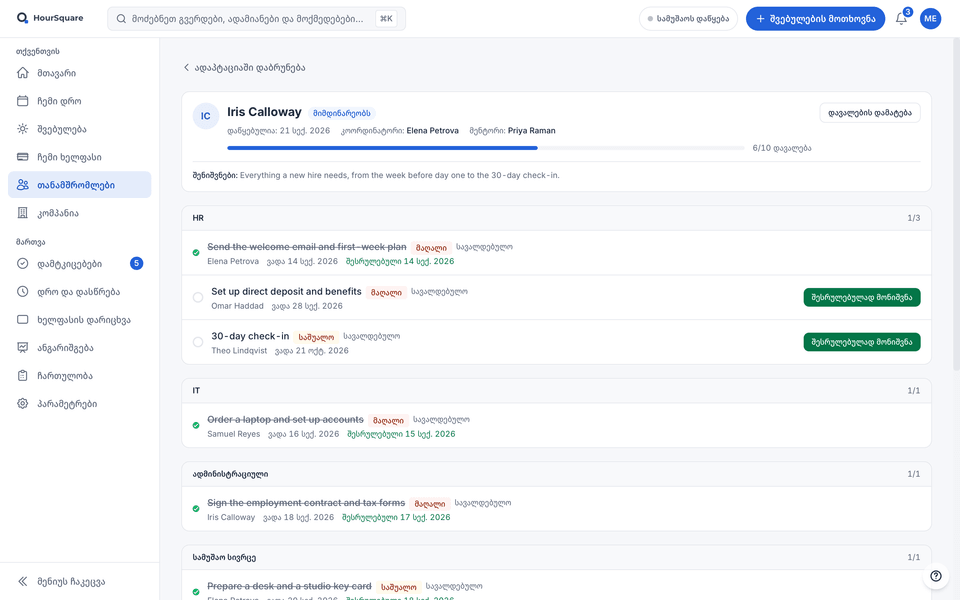Click the სამუშაოს დაწყება button
The width and height of the screenshot is (960, 600).
tap(688, 18)
